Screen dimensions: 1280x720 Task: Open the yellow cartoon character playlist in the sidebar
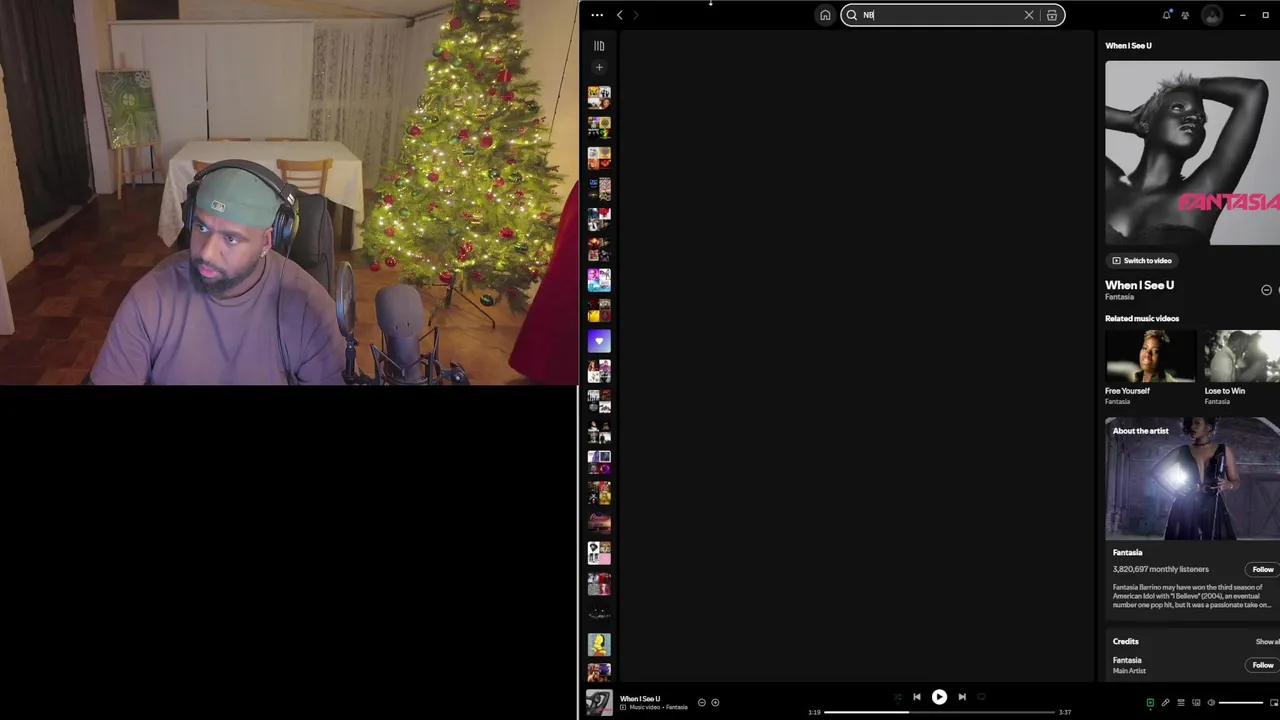(x=599, y=645)
